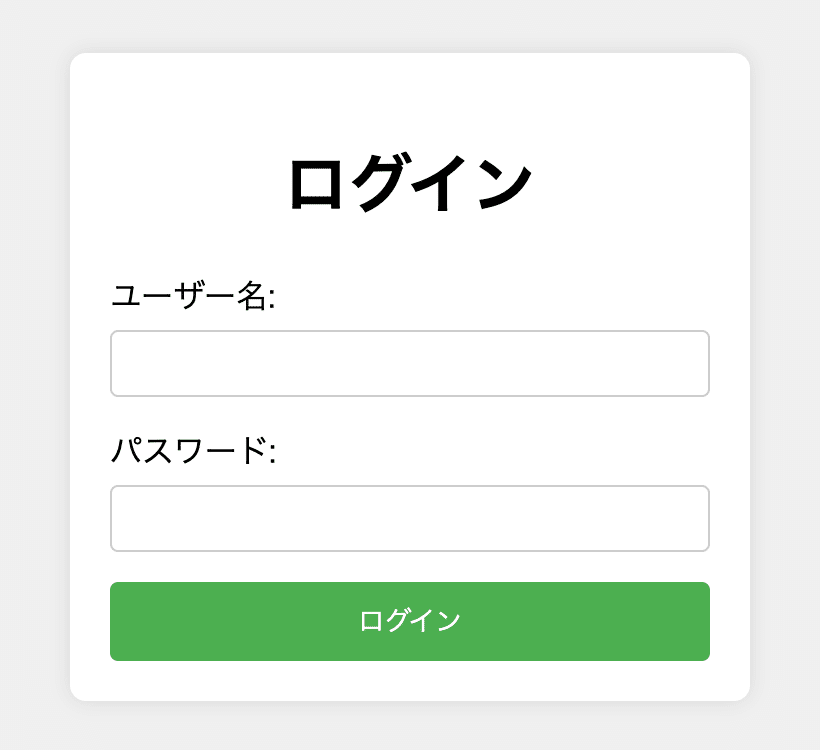Click the ユーザー名 input field

point(409,363)
